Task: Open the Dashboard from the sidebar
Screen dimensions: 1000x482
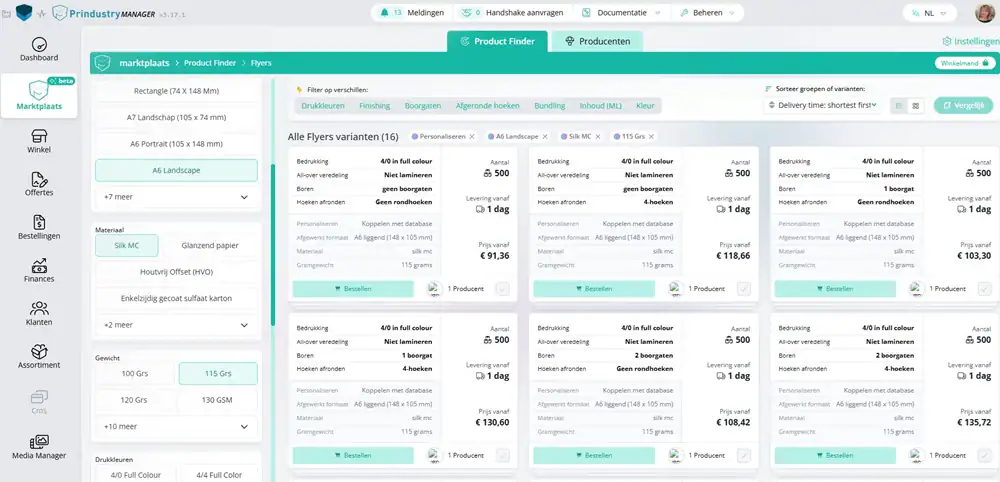Action: tap(39, 50)
